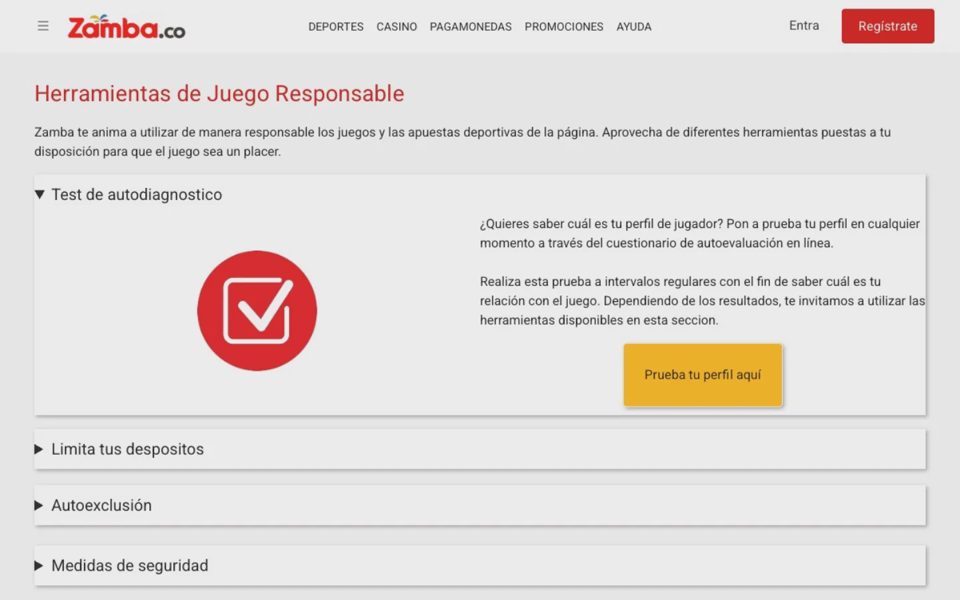The image size is (960, 600).
Task: Click the paragraph starting "¿Quieres saber cuál"
Action: click(700, 233)
